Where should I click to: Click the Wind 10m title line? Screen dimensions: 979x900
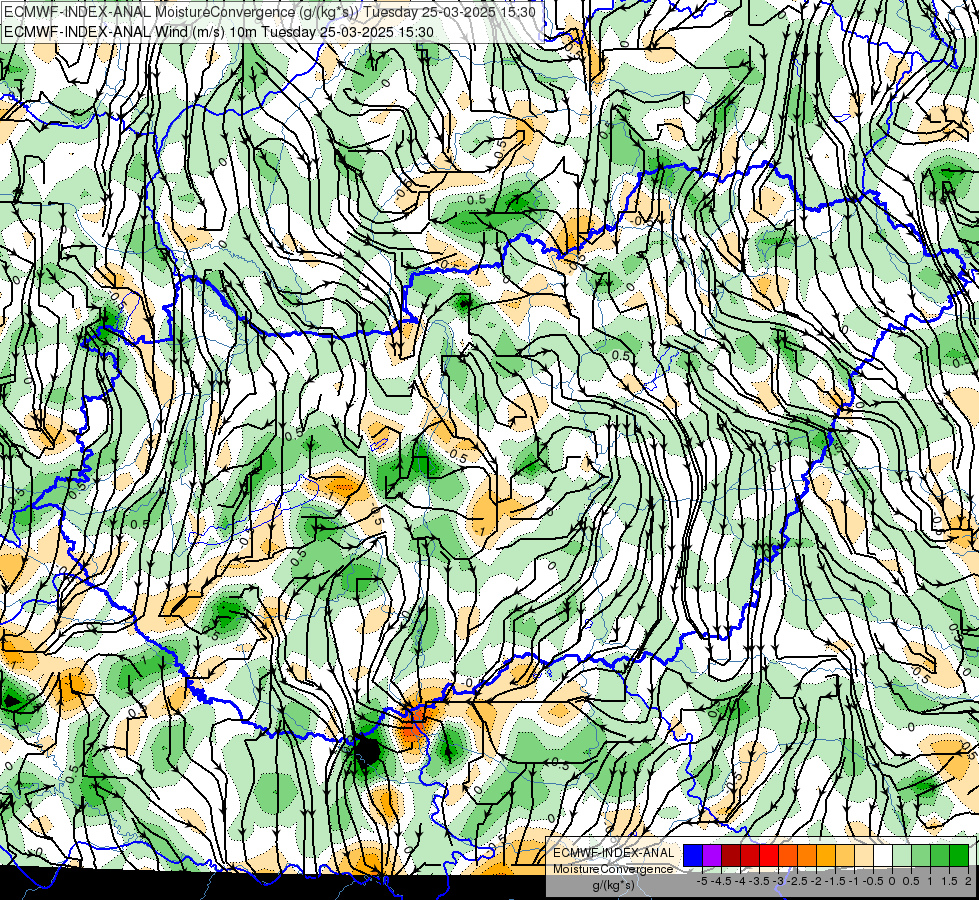pyautogui.click(x=219, y=32)
